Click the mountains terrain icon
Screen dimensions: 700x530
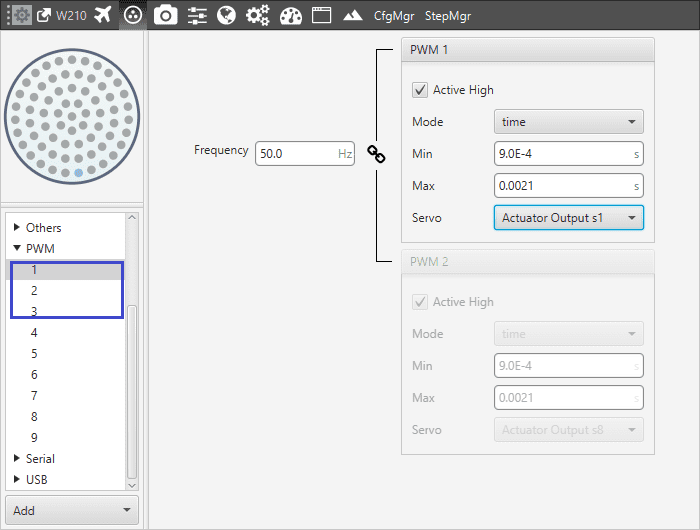(352, 16)
